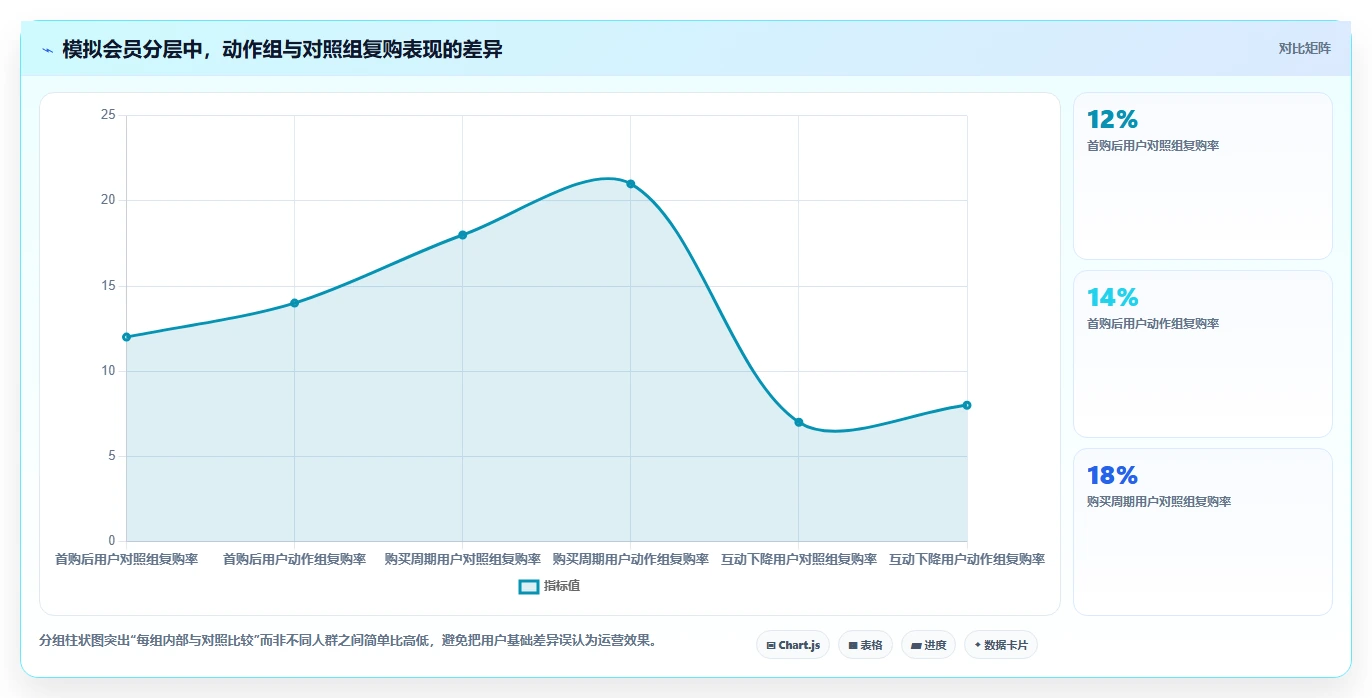Click the data point for 购买周期用户对照组复购率
The width and height of the screenshot is (1372, 698).
[462, 235]
